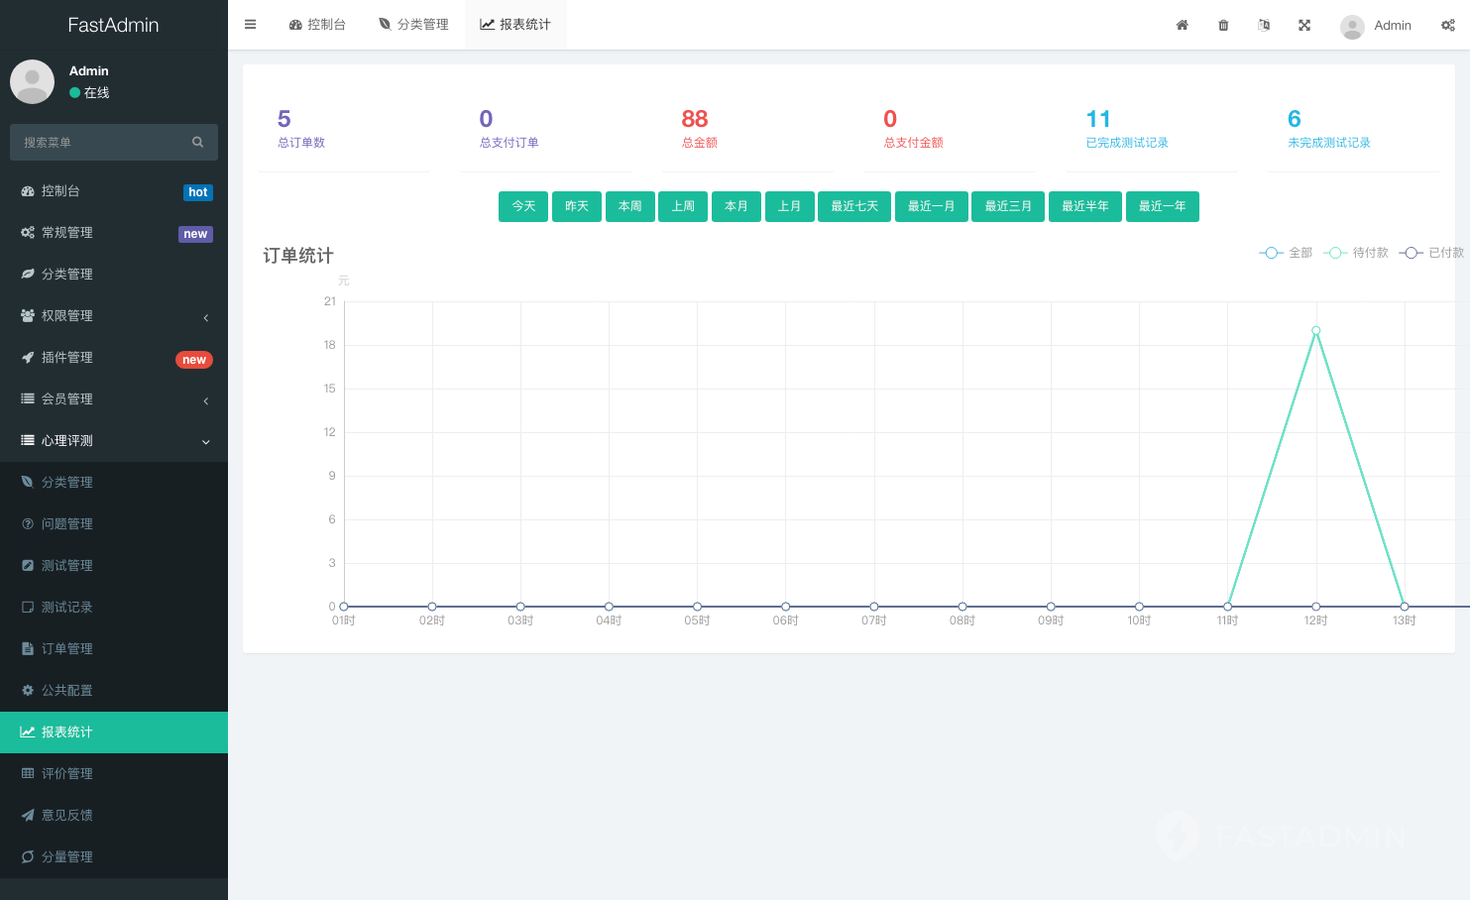Focus the 搜索菜单 search field
This screenshot has height=900, width=1470.
click(100, 142)
